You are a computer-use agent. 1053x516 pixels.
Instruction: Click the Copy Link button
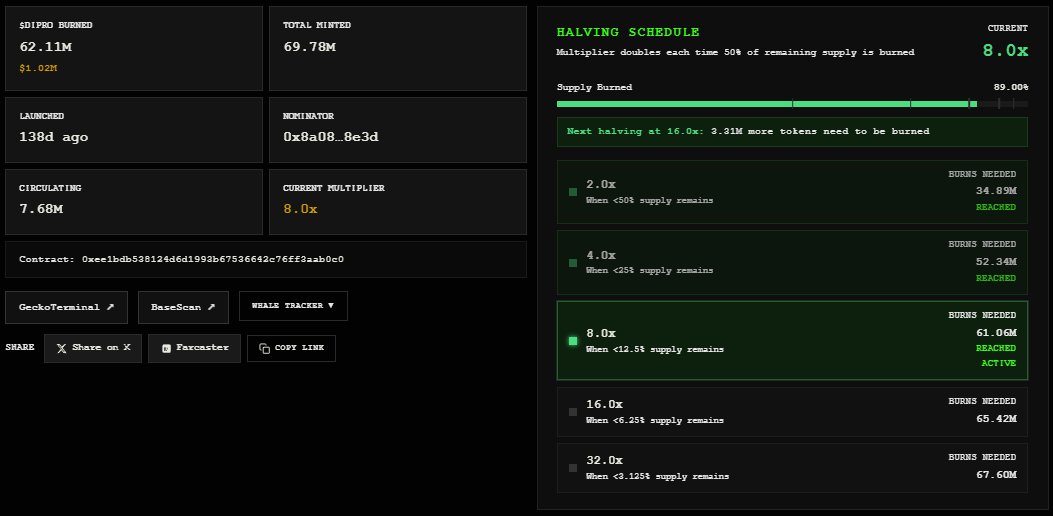(x=291, y=348)
